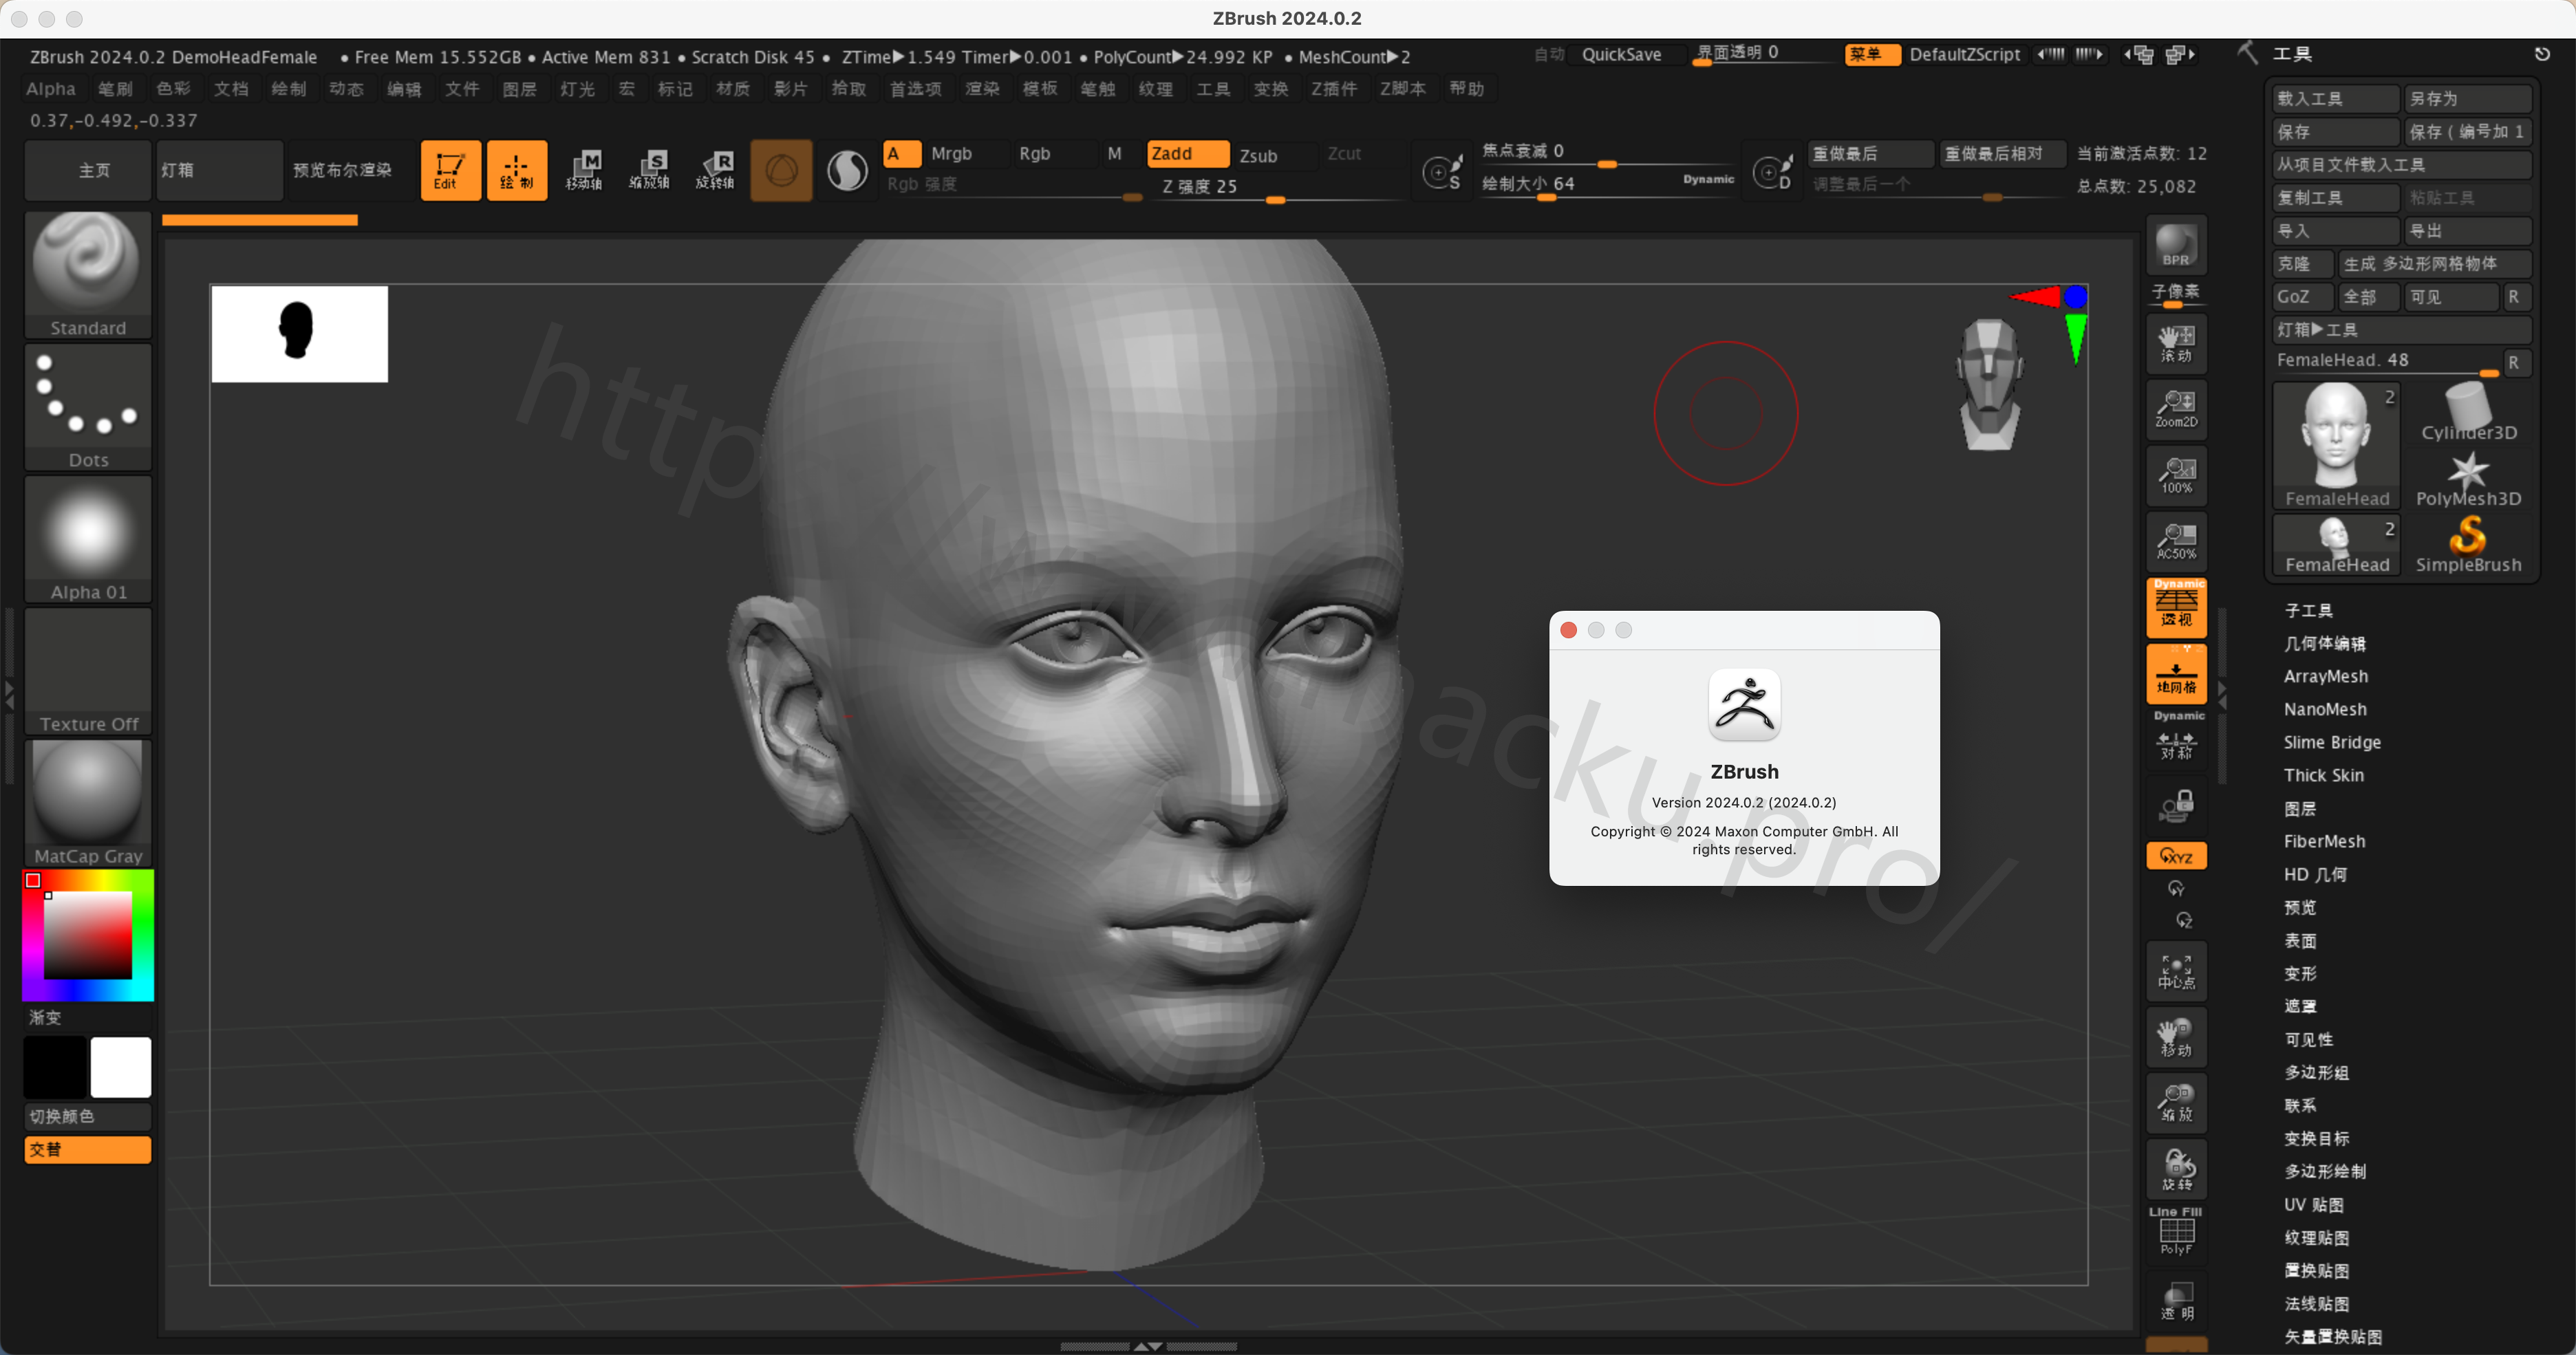
Task: Select the Standard brush thumbnail
Action: click(88, 274)
